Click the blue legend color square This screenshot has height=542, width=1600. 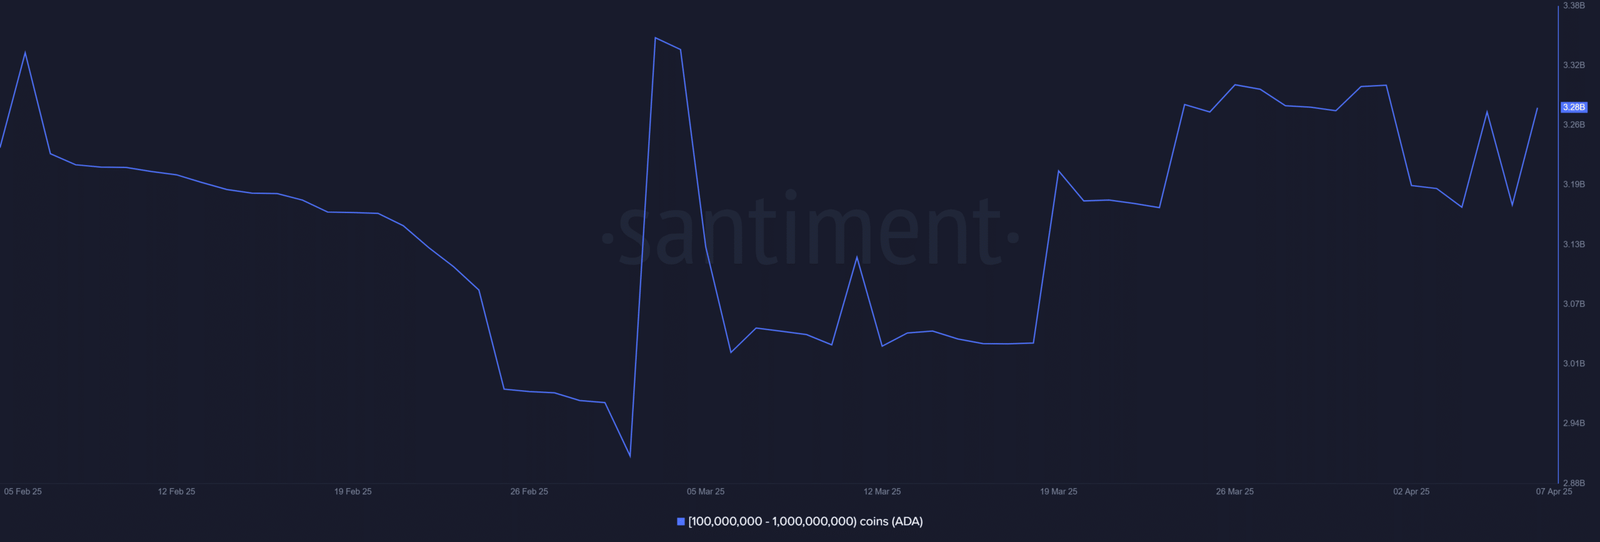pos(681,522)
